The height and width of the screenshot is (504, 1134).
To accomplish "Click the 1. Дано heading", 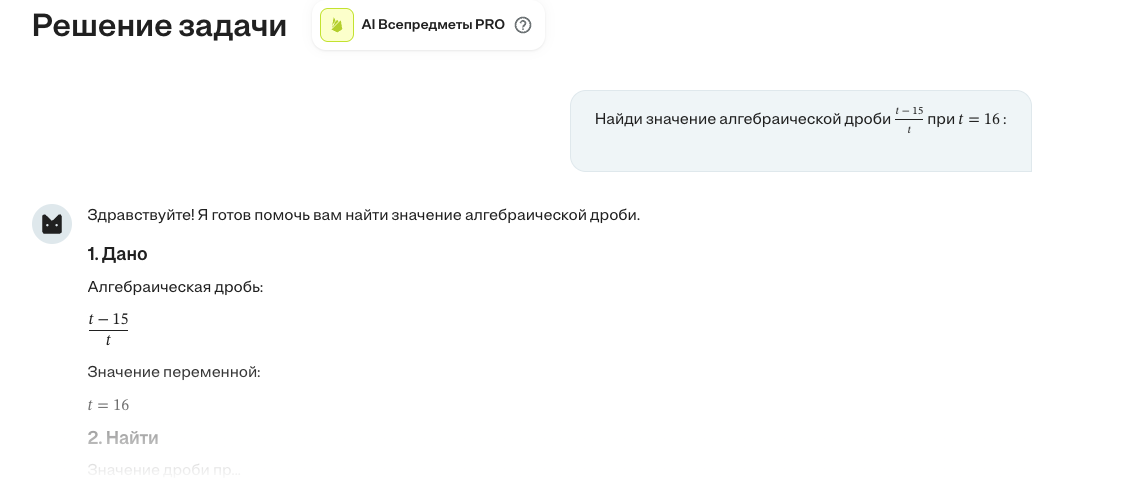I will click(117, 254).
